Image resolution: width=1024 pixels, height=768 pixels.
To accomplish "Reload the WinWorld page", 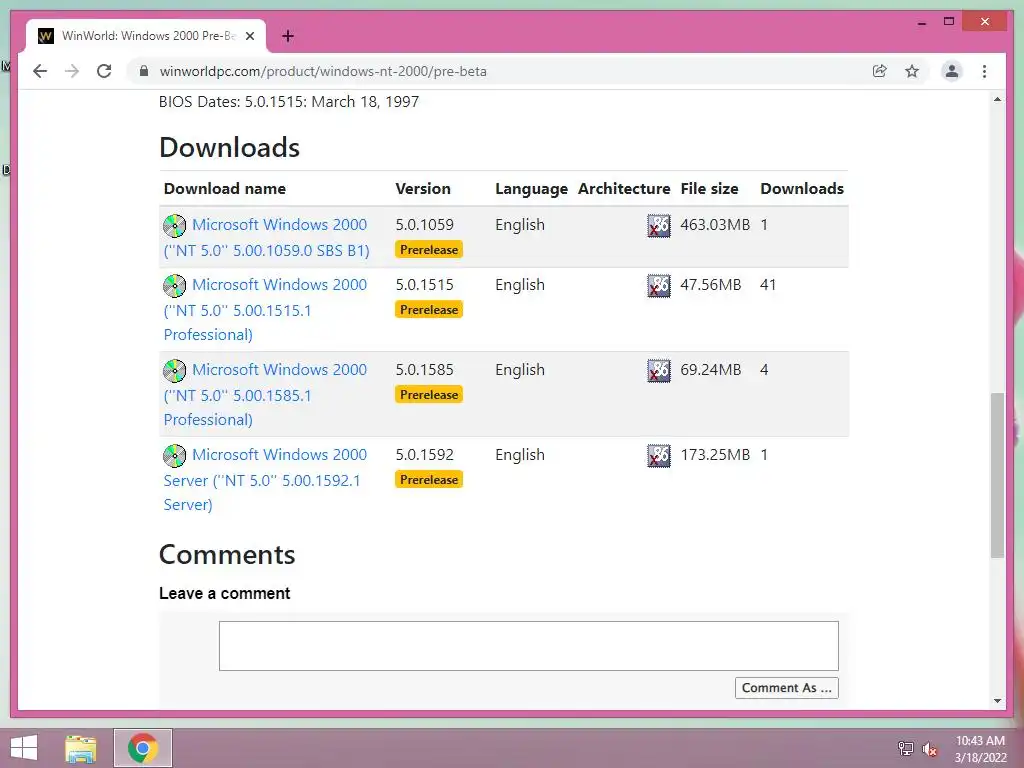I will [104, 71].
